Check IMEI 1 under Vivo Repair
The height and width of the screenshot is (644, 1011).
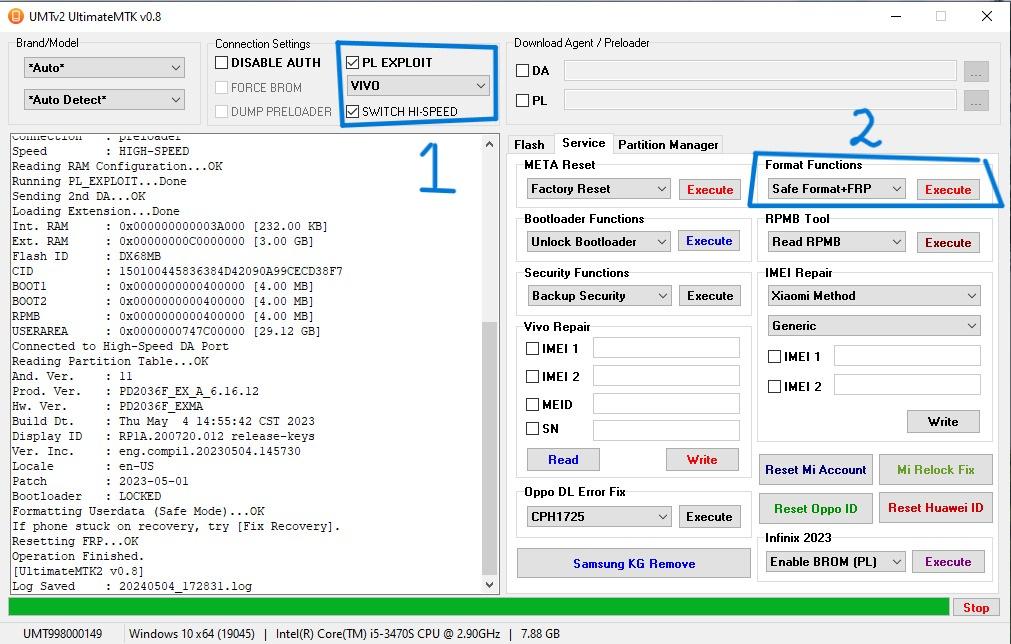click(533, 349)
